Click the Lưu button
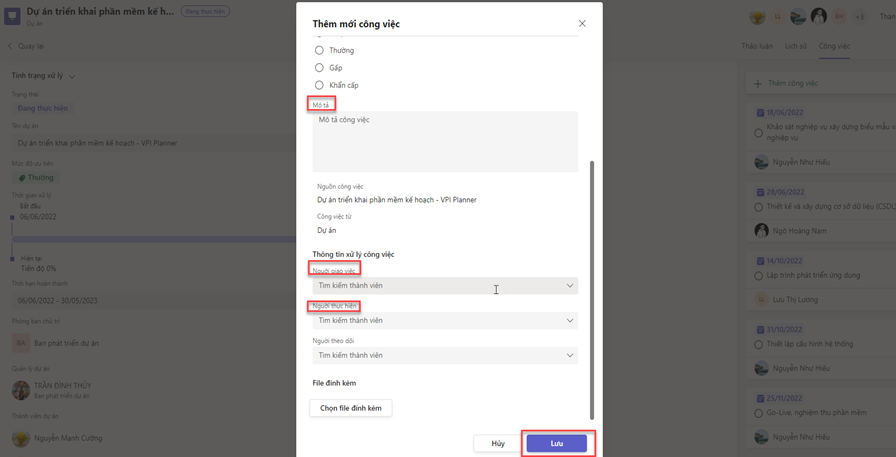The height and width of the screenshot is (457, 896). [557, 443]
